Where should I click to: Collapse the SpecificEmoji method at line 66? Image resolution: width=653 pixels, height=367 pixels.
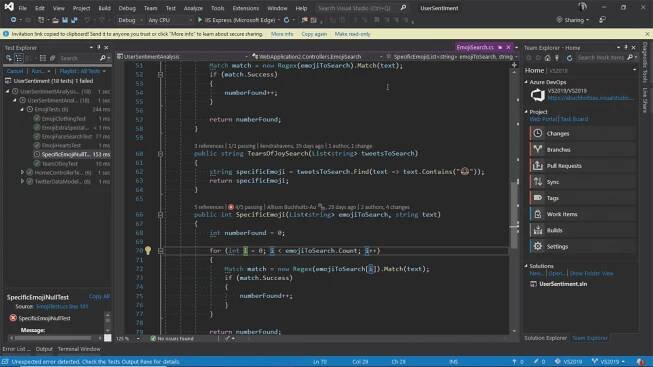pyautogui.click(x=160, y=215)
